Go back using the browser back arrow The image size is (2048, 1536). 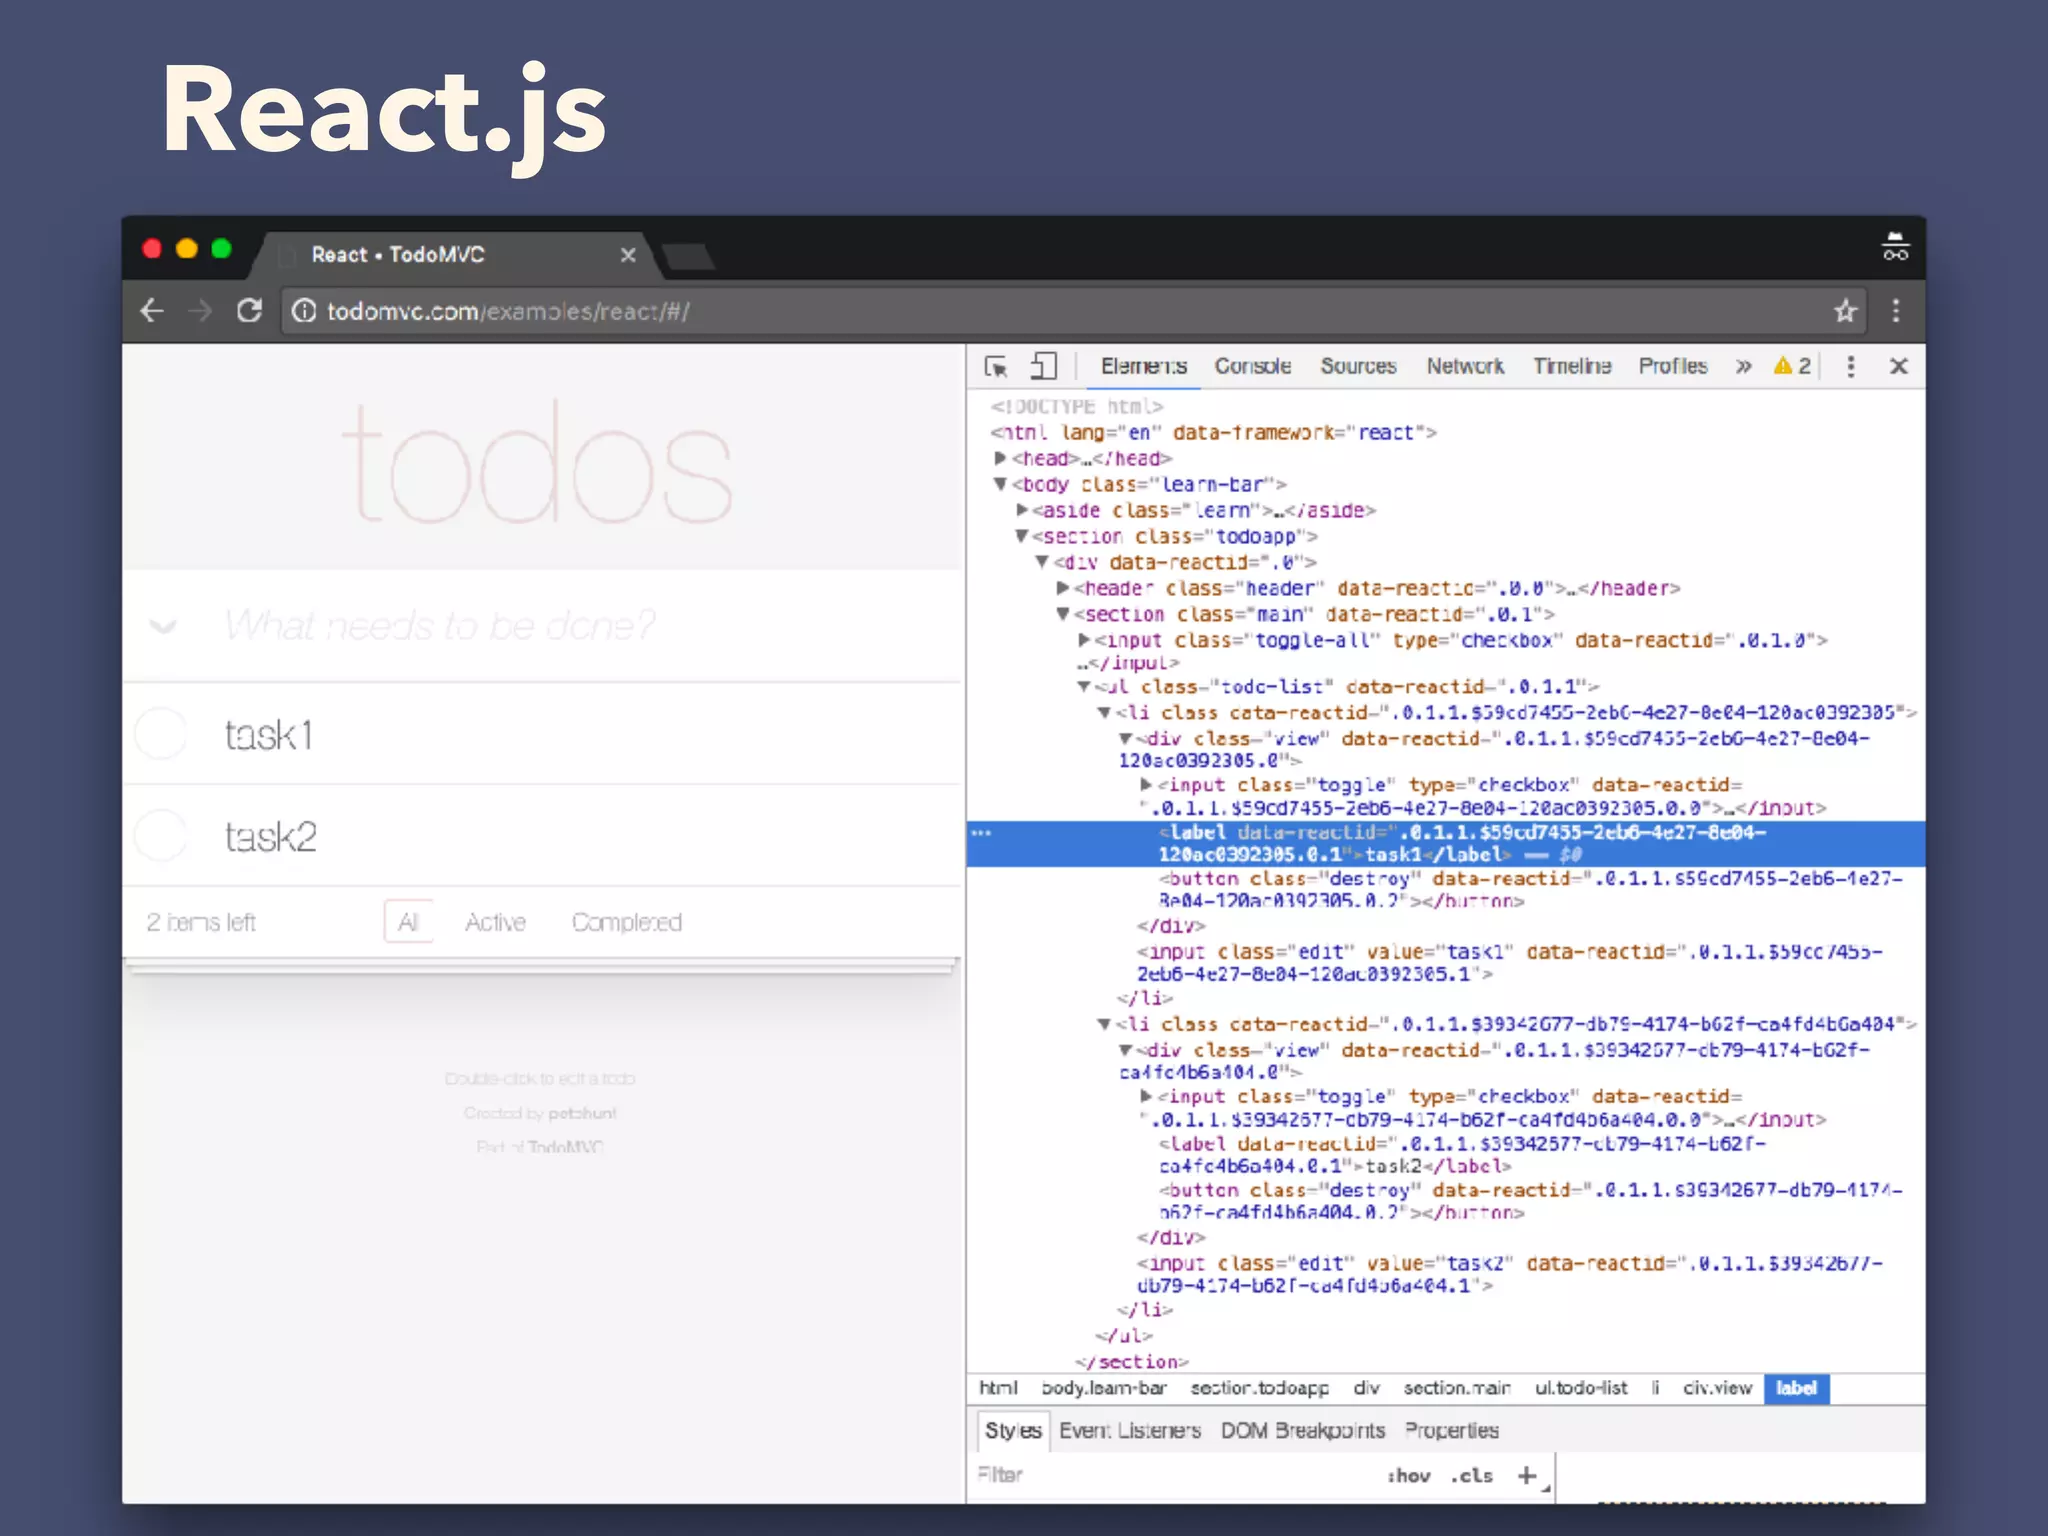pos(152,311)
